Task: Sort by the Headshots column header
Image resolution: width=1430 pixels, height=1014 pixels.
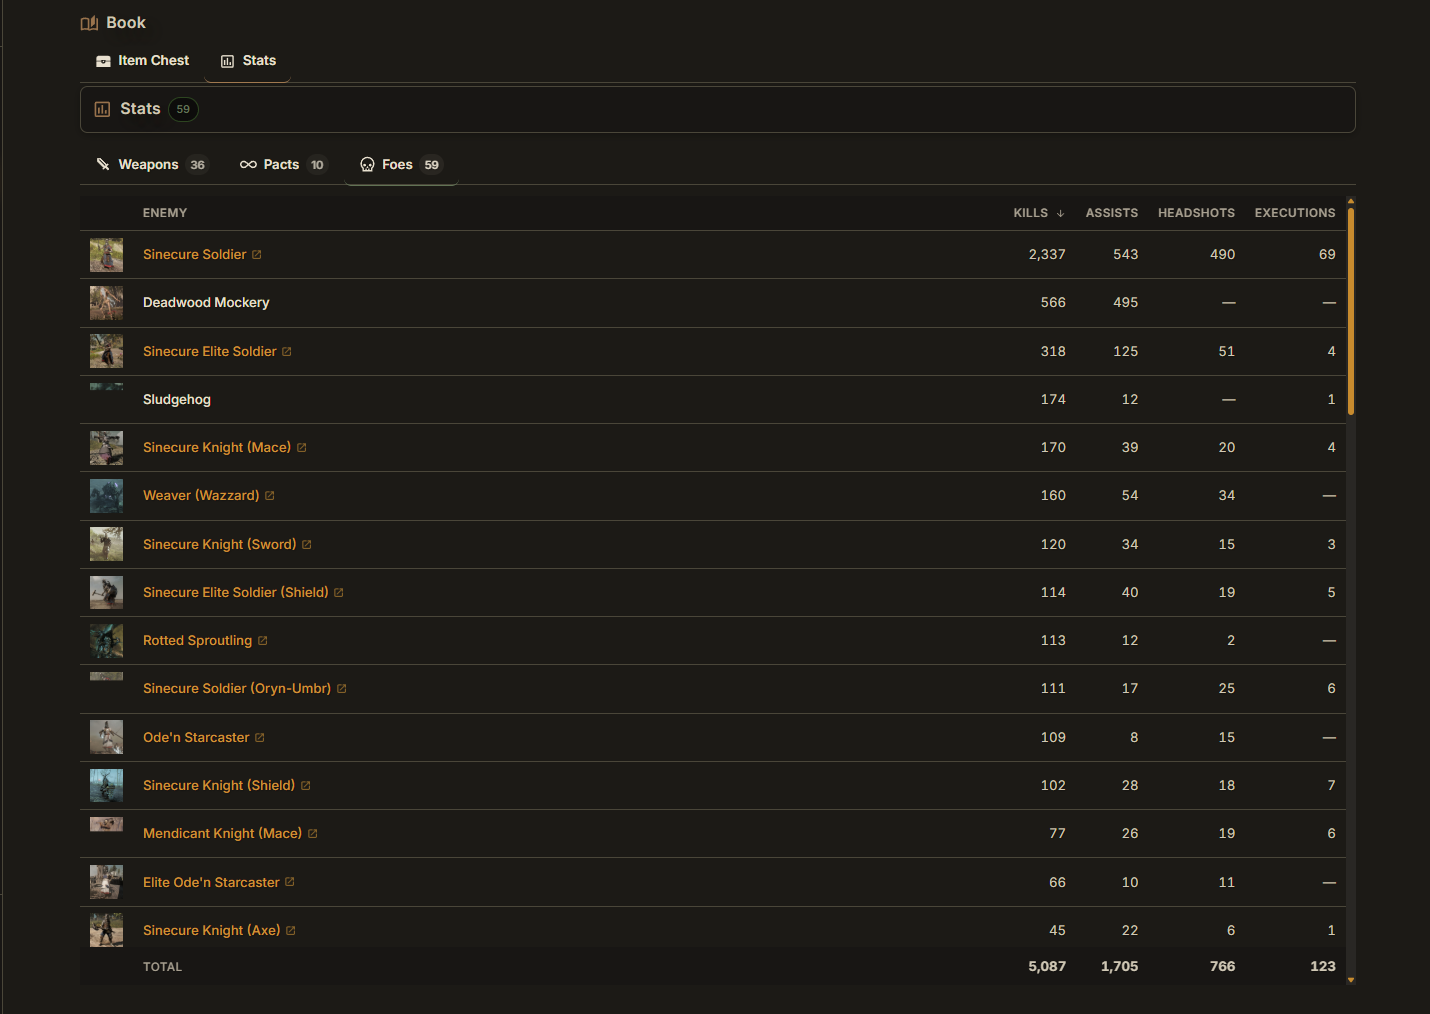Action: tap(1196, 213)
